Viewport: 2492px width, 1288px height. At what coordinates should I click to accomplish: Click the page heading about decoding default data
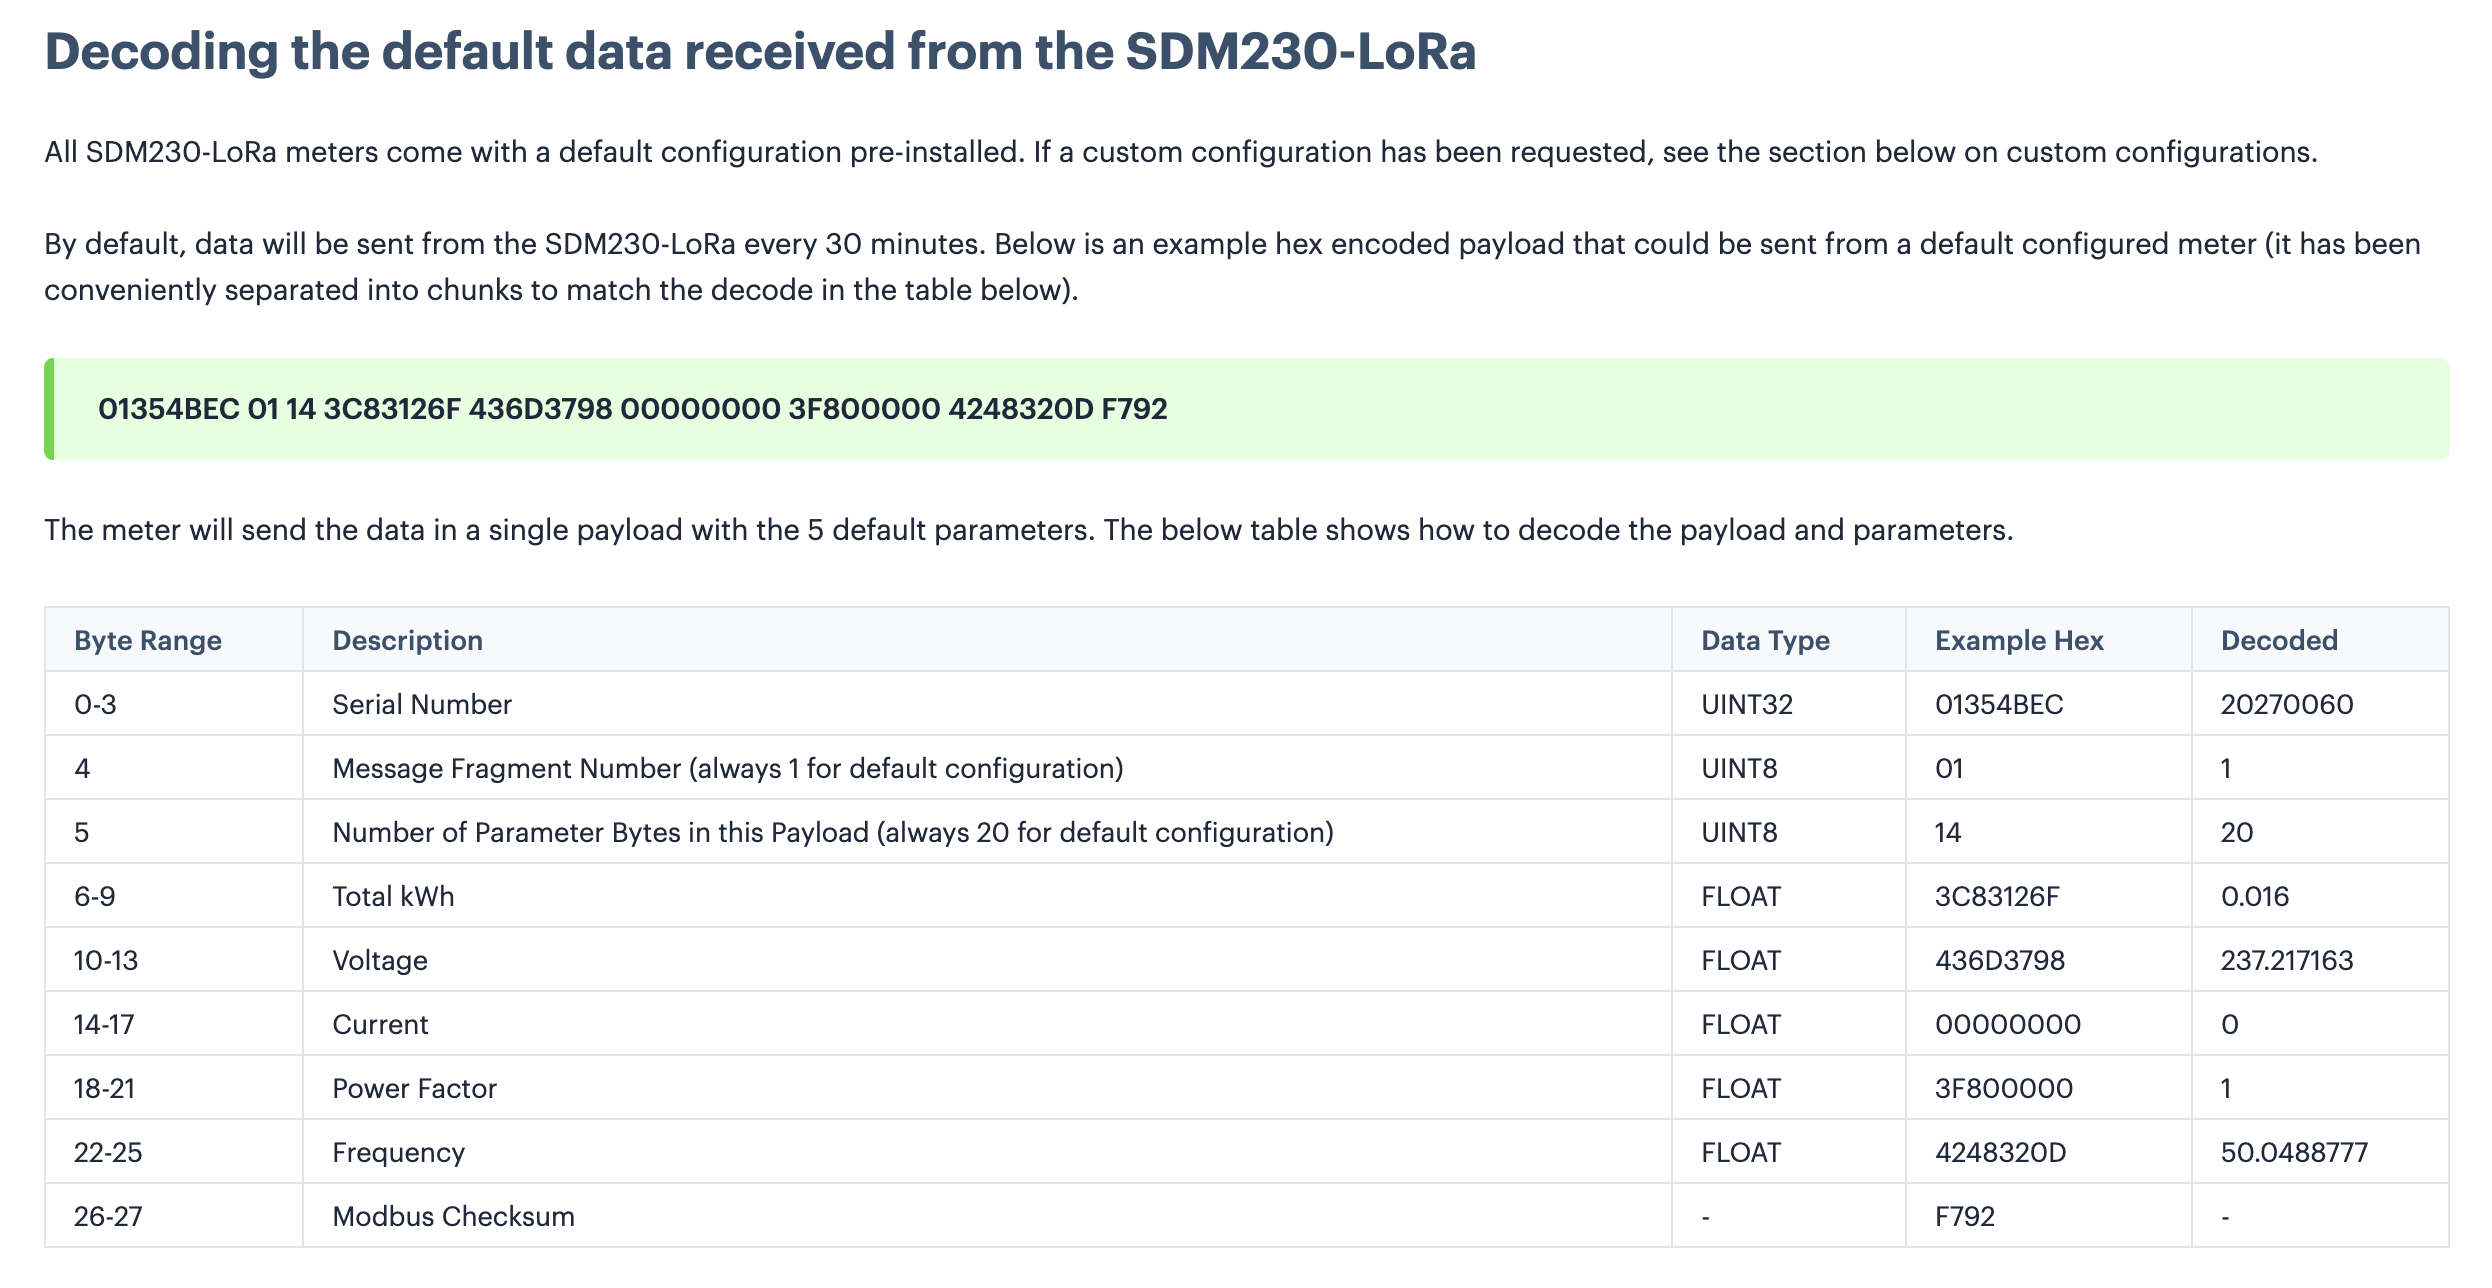click(x=760, y=50)
